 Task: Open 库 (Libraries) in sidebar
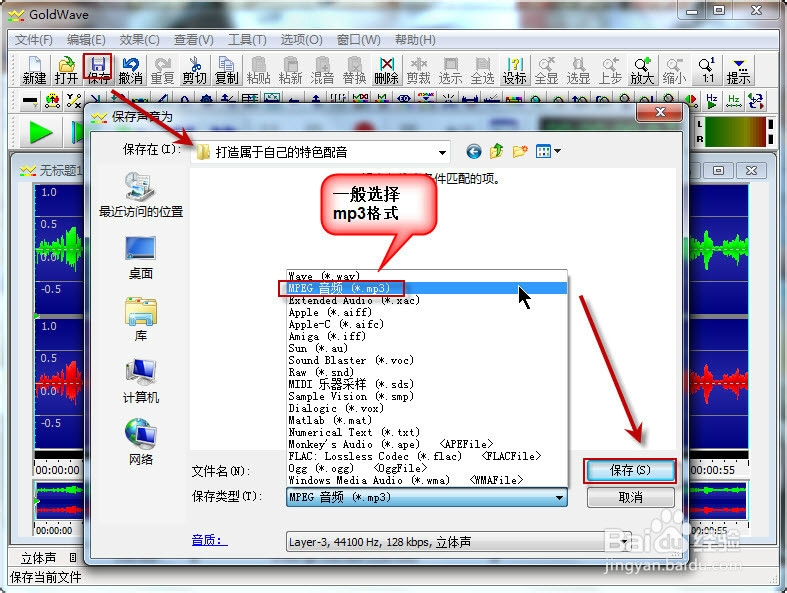click(141, 319)
